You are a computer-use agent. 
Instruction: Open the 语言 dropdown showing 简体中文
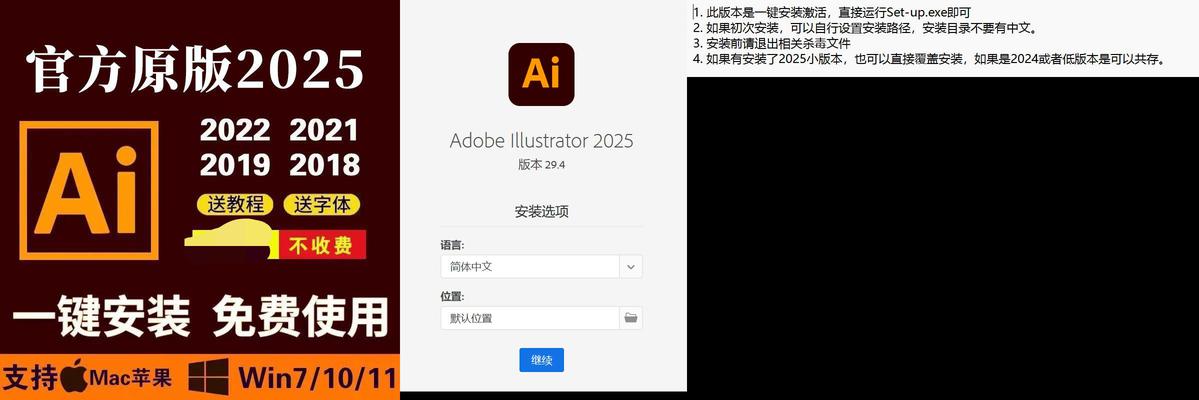tap(541, 266)
